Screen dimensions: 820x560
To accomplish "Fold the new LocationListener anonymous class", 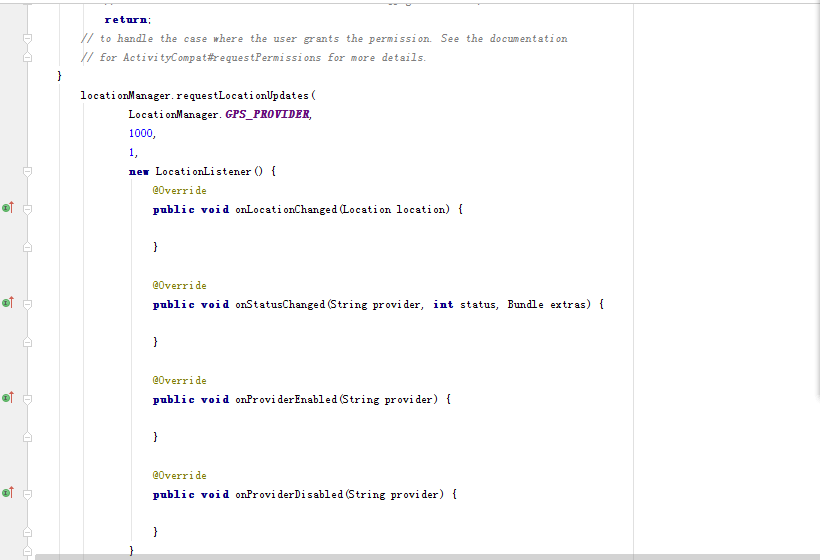I will [x=28, y=172].
